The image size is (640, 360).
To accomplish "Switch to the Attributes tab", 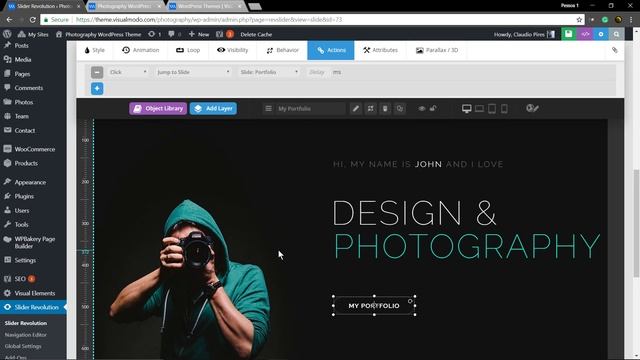I will (380, 50).
